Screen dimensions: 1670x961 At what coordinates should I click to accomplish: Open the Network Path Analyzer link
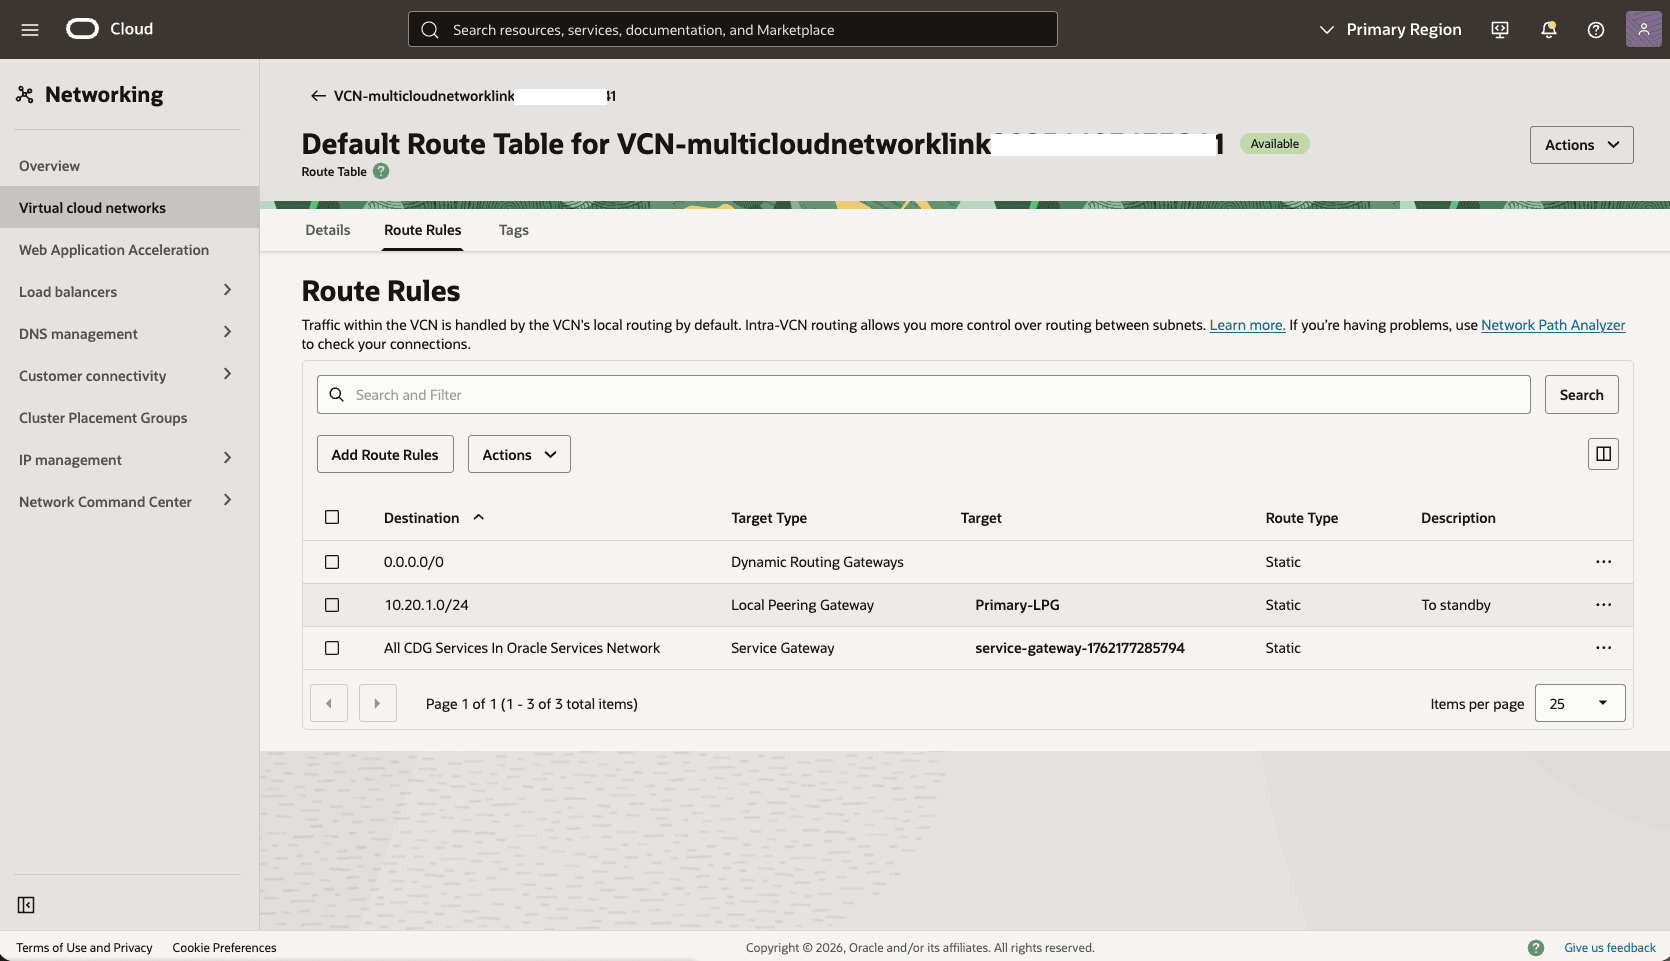(1553, 325)
